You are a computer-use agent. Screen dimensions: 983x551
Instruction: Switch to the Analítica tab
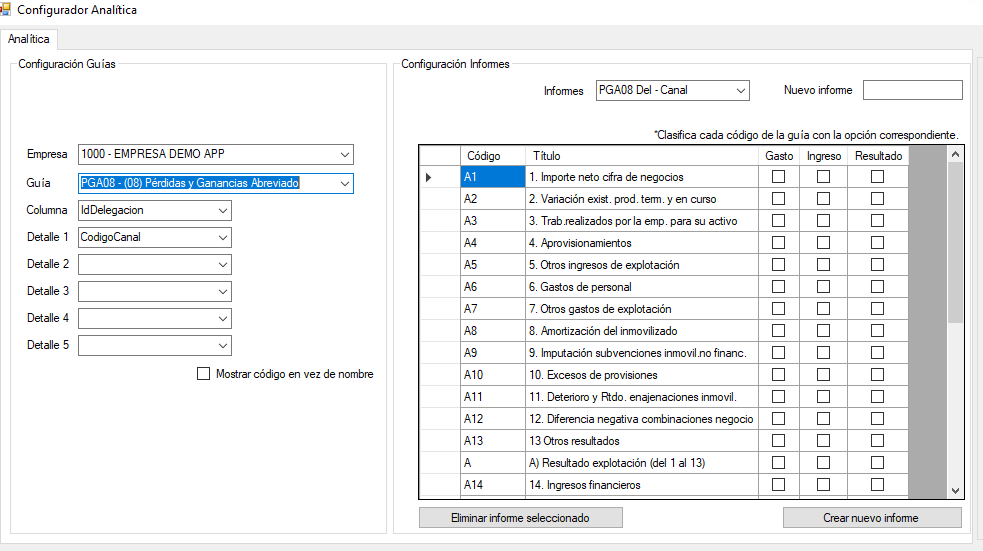[29, 39]
